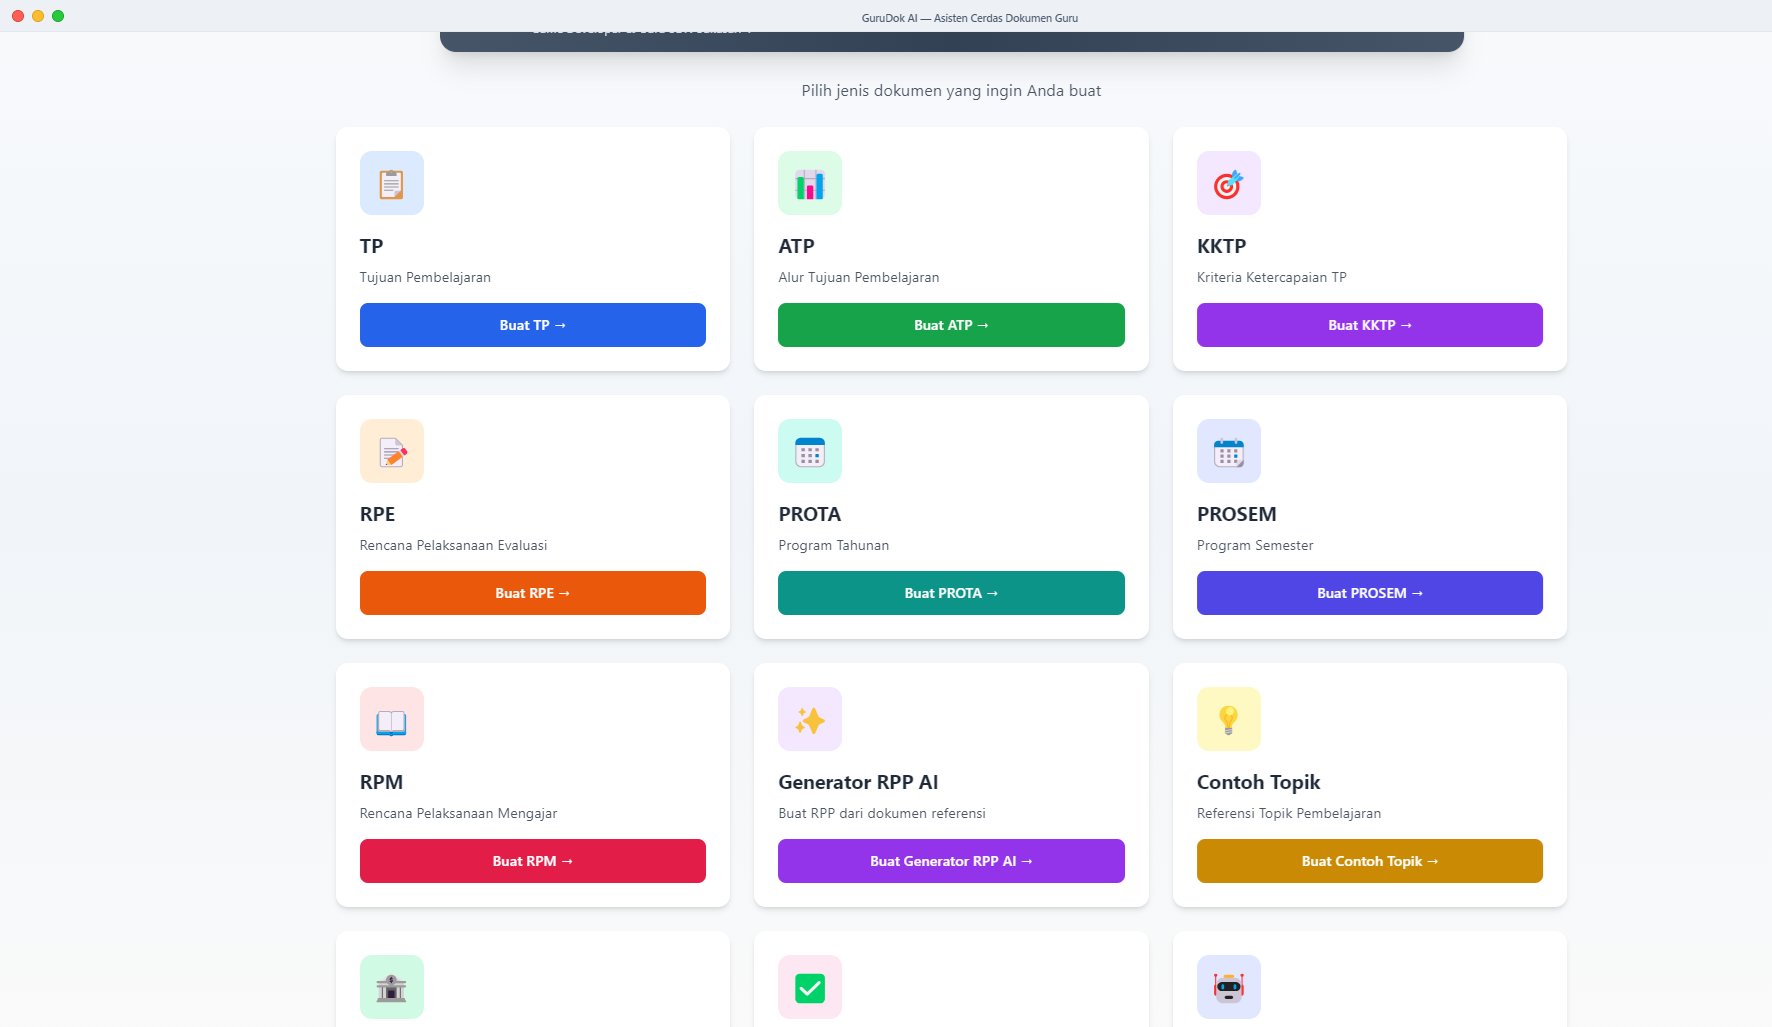Click the PROTA calendar icon
The height and width of the screenshot is (1027, 1772).
810,451
